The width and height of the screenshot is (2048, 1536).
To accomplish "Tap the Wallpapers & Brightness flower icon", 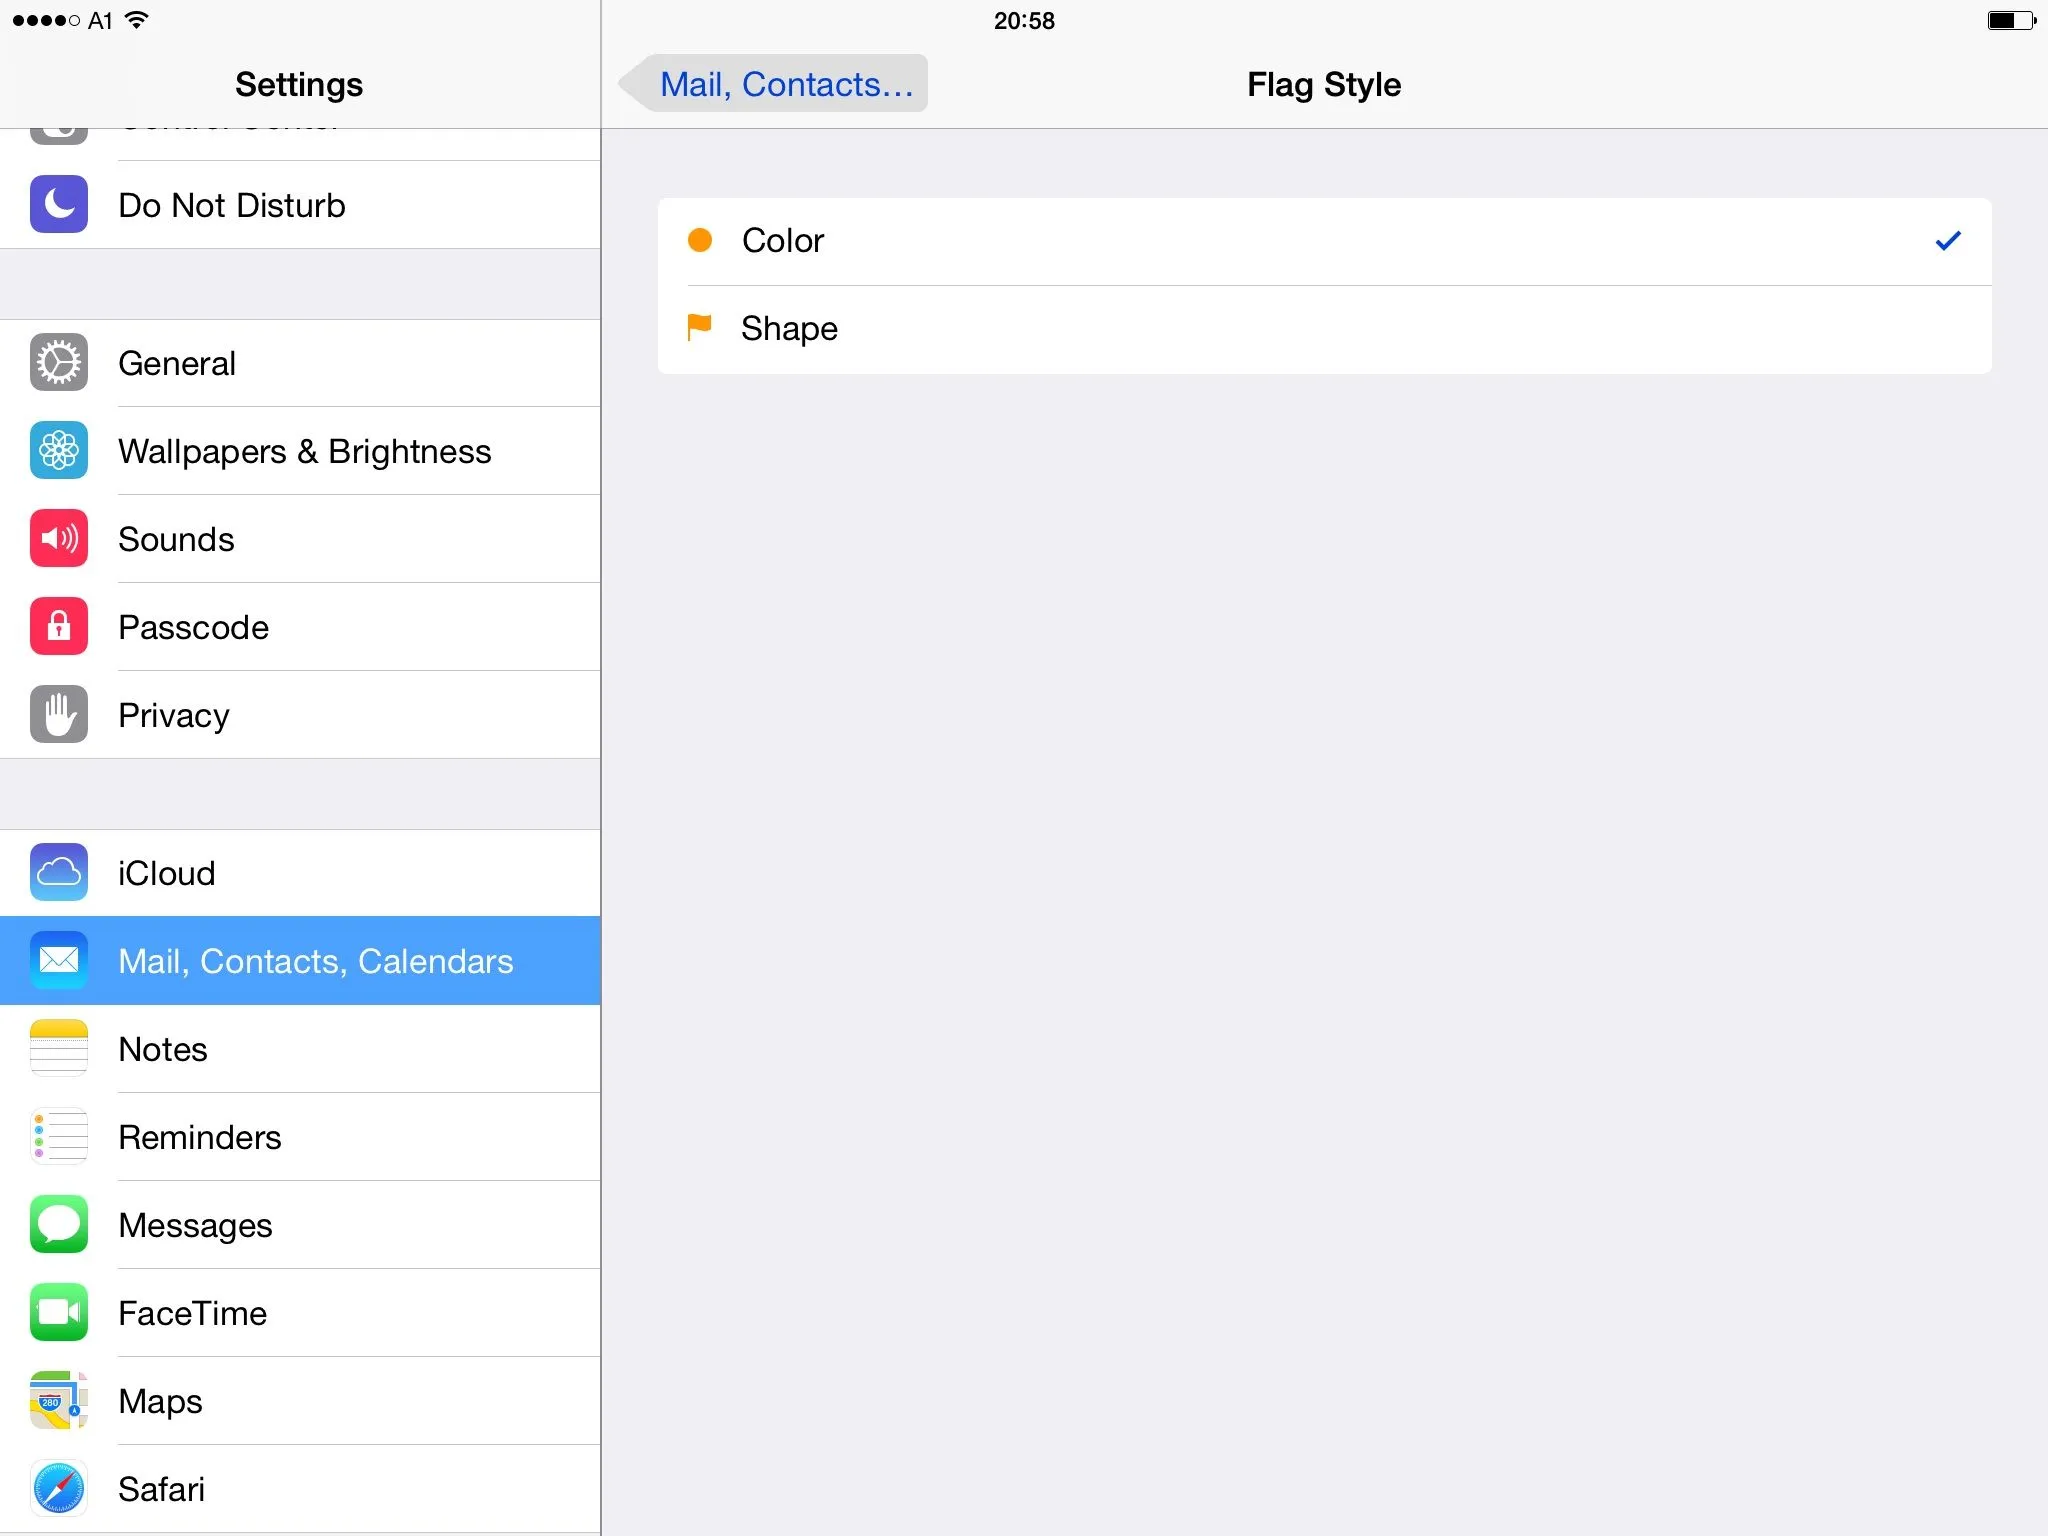I will 59,451.
